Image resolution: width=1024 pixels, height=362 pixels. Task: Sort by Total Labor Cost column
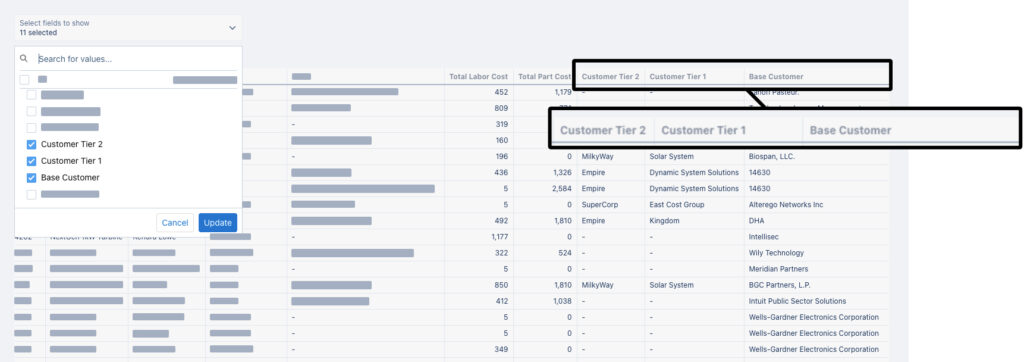(x=479, y=77)
